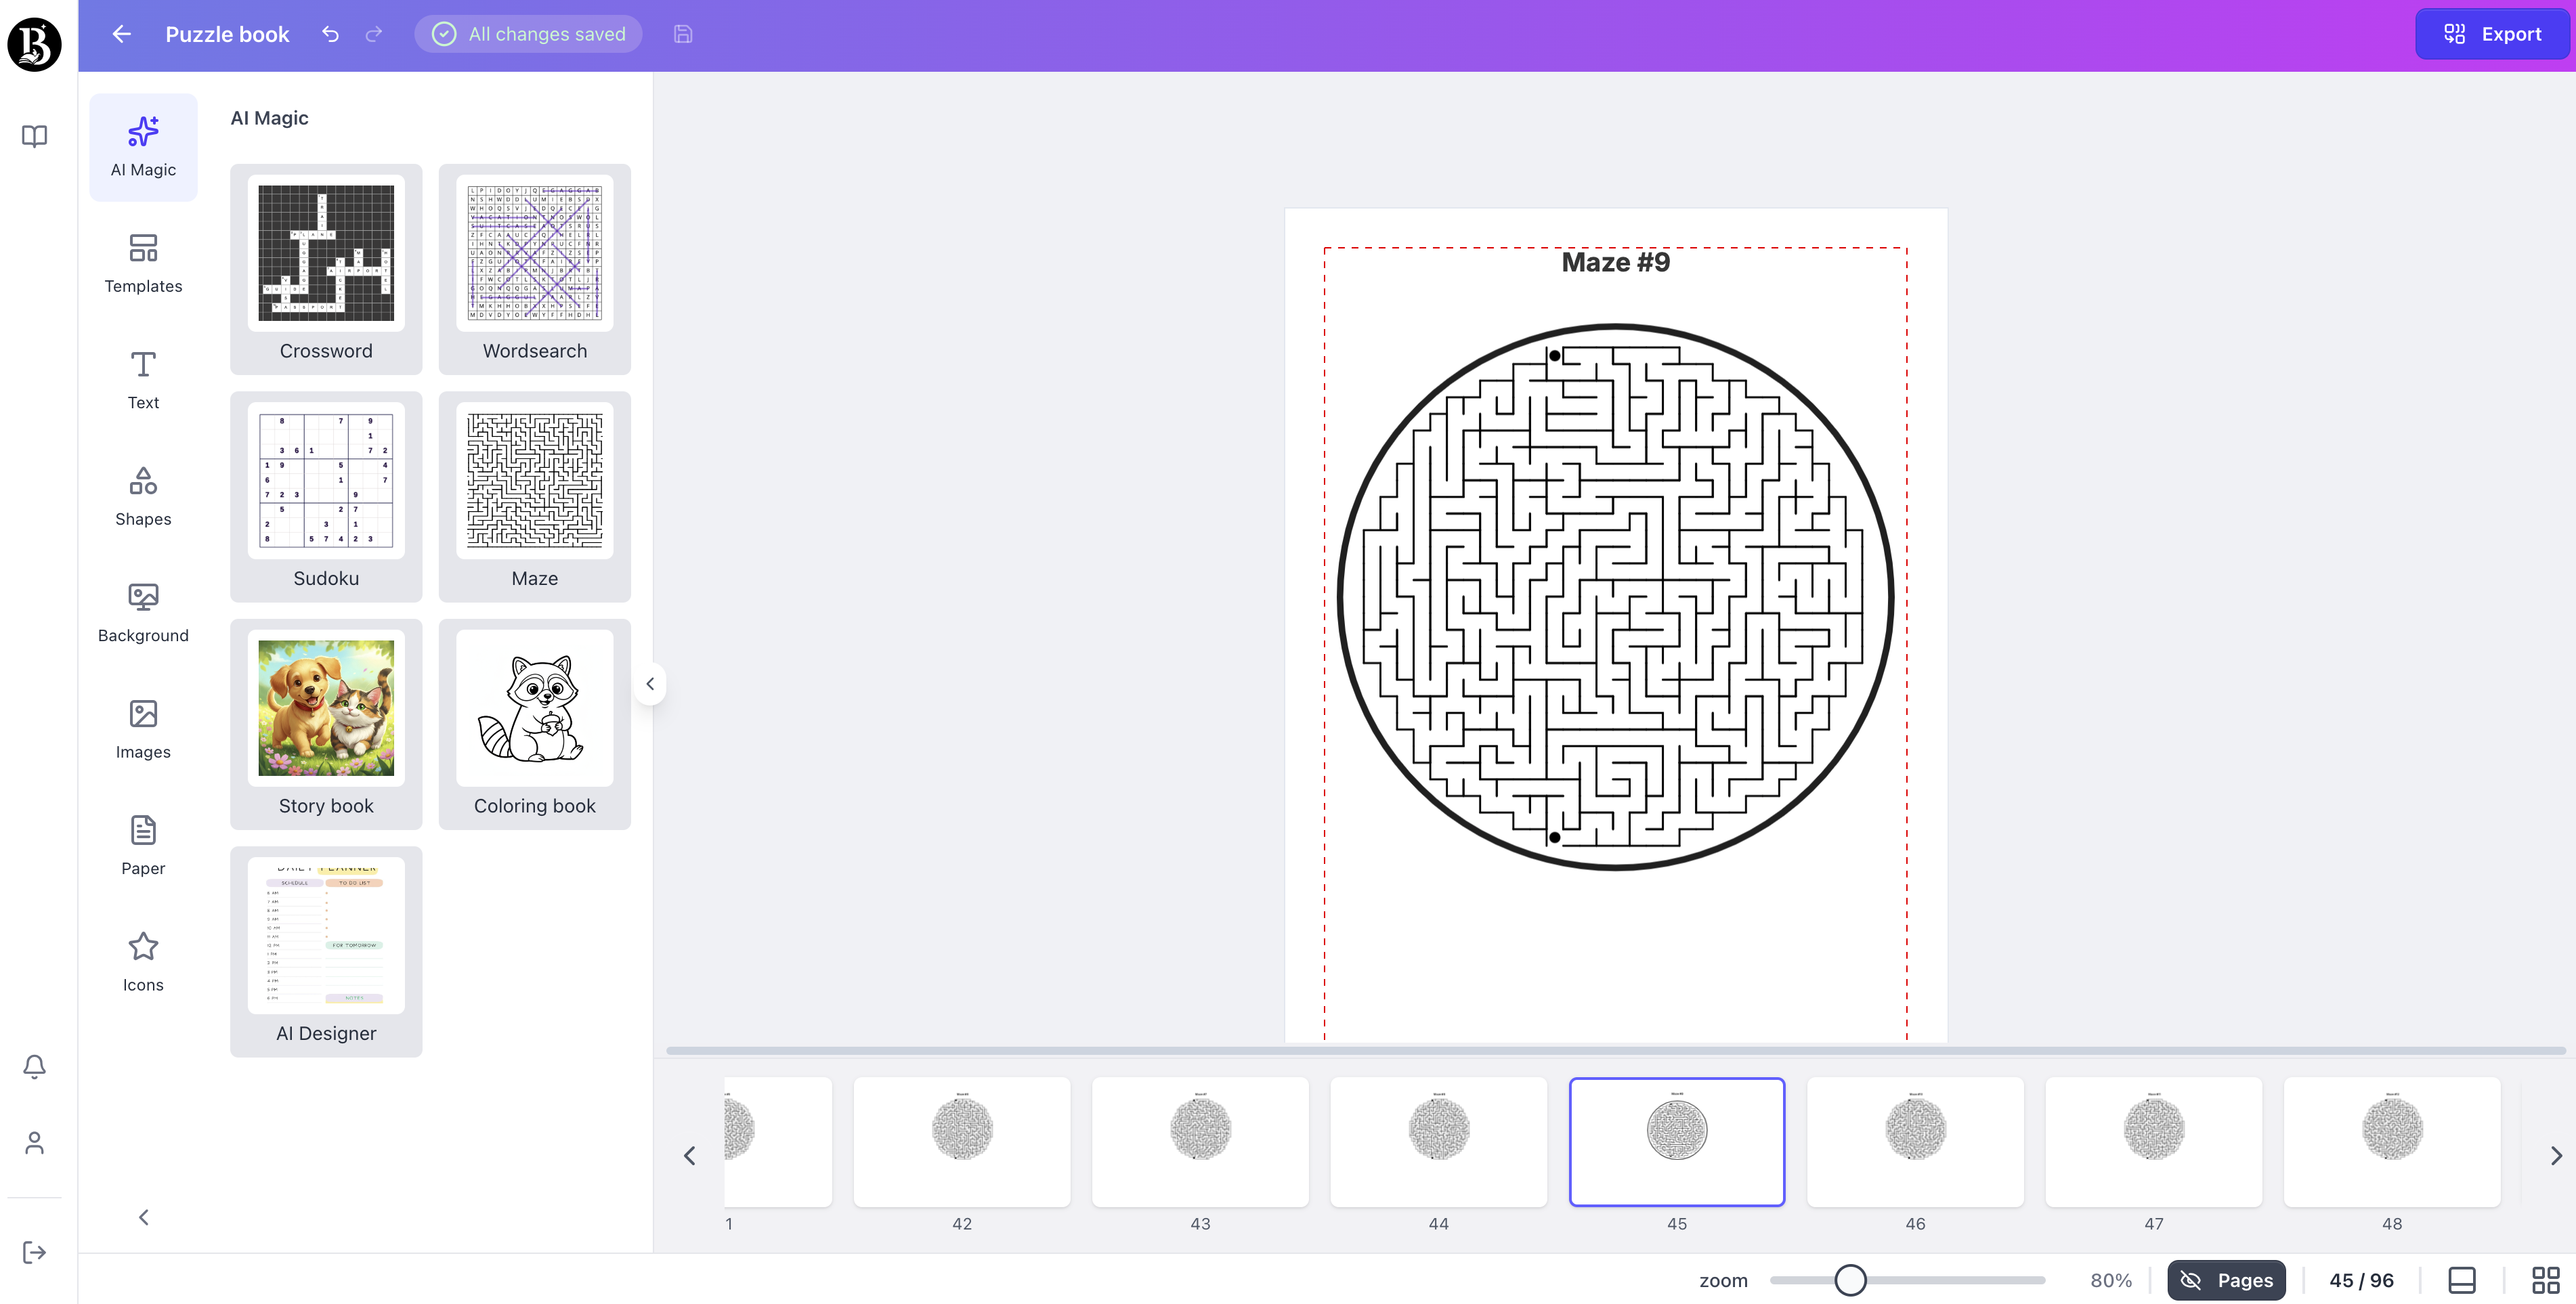This screenshot has height=1304, width=2576.
Task: Switch to the Templates tab
Action: [x=143, y=263]
